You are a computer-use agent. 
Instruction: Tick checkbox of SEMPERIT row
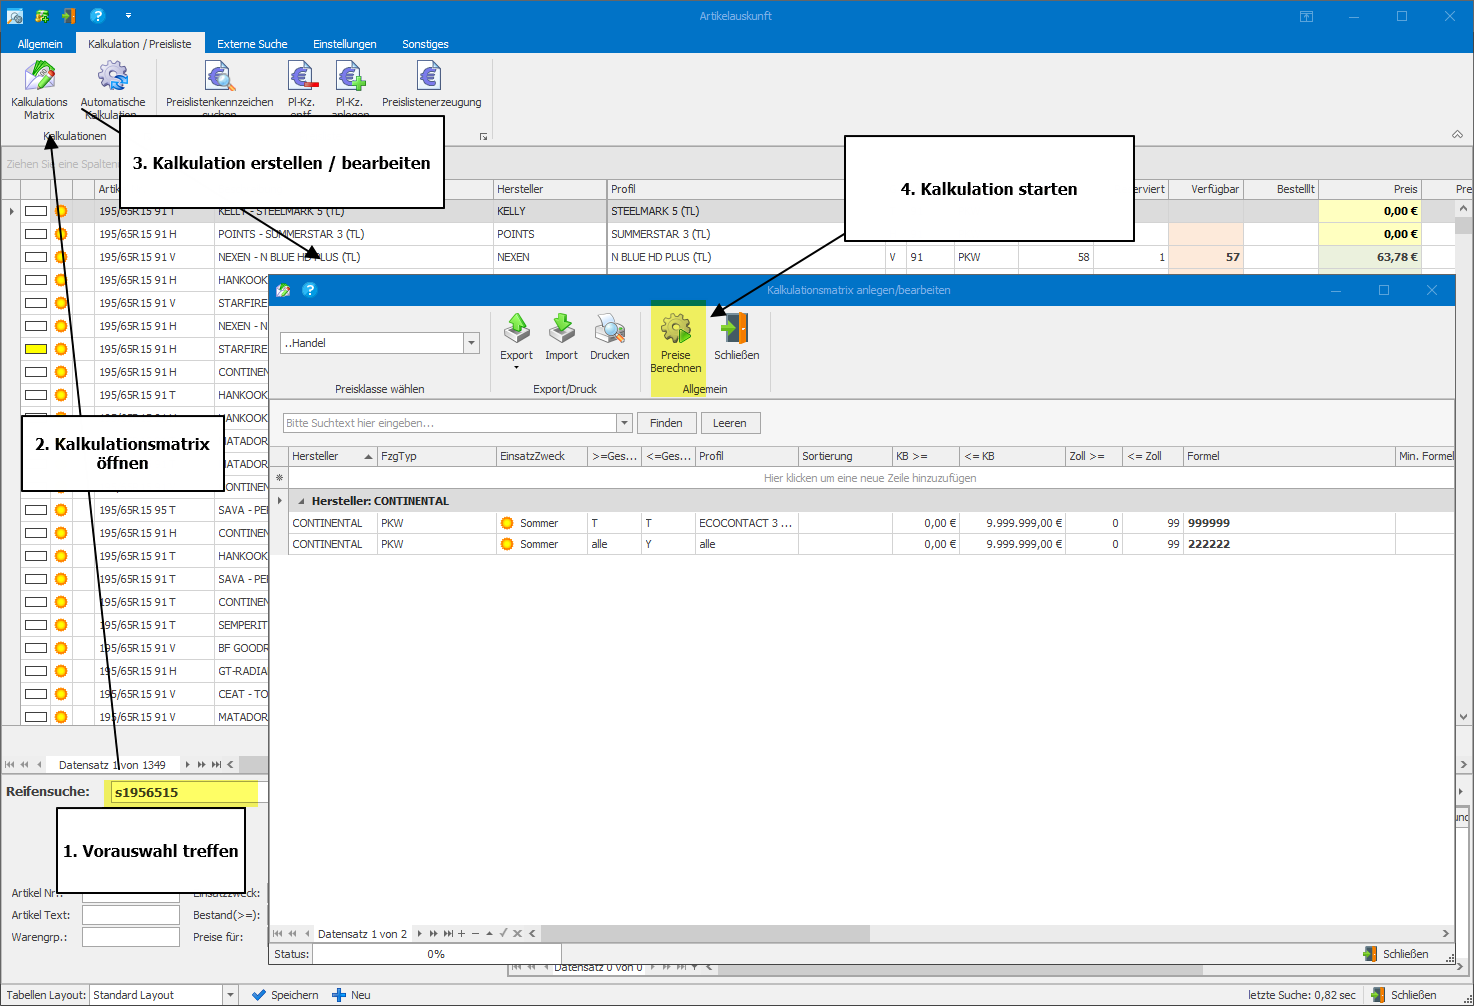36,625
